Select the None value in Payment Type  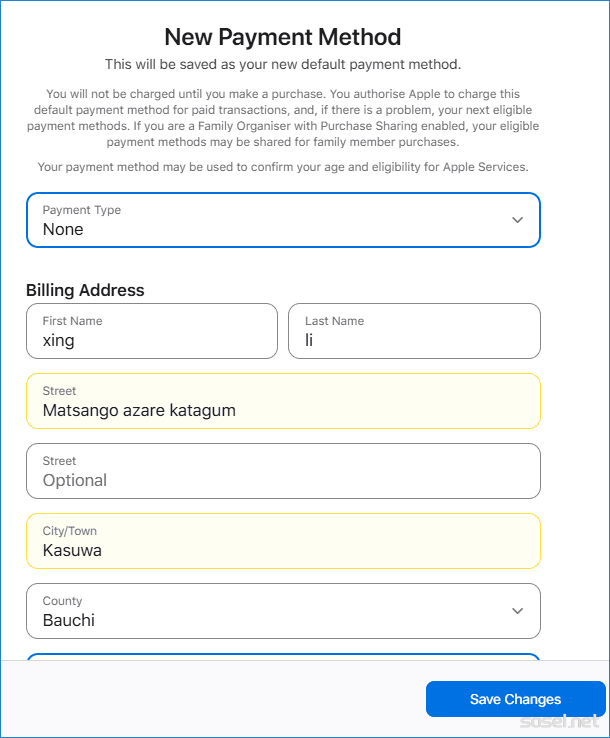click(63, 229)
